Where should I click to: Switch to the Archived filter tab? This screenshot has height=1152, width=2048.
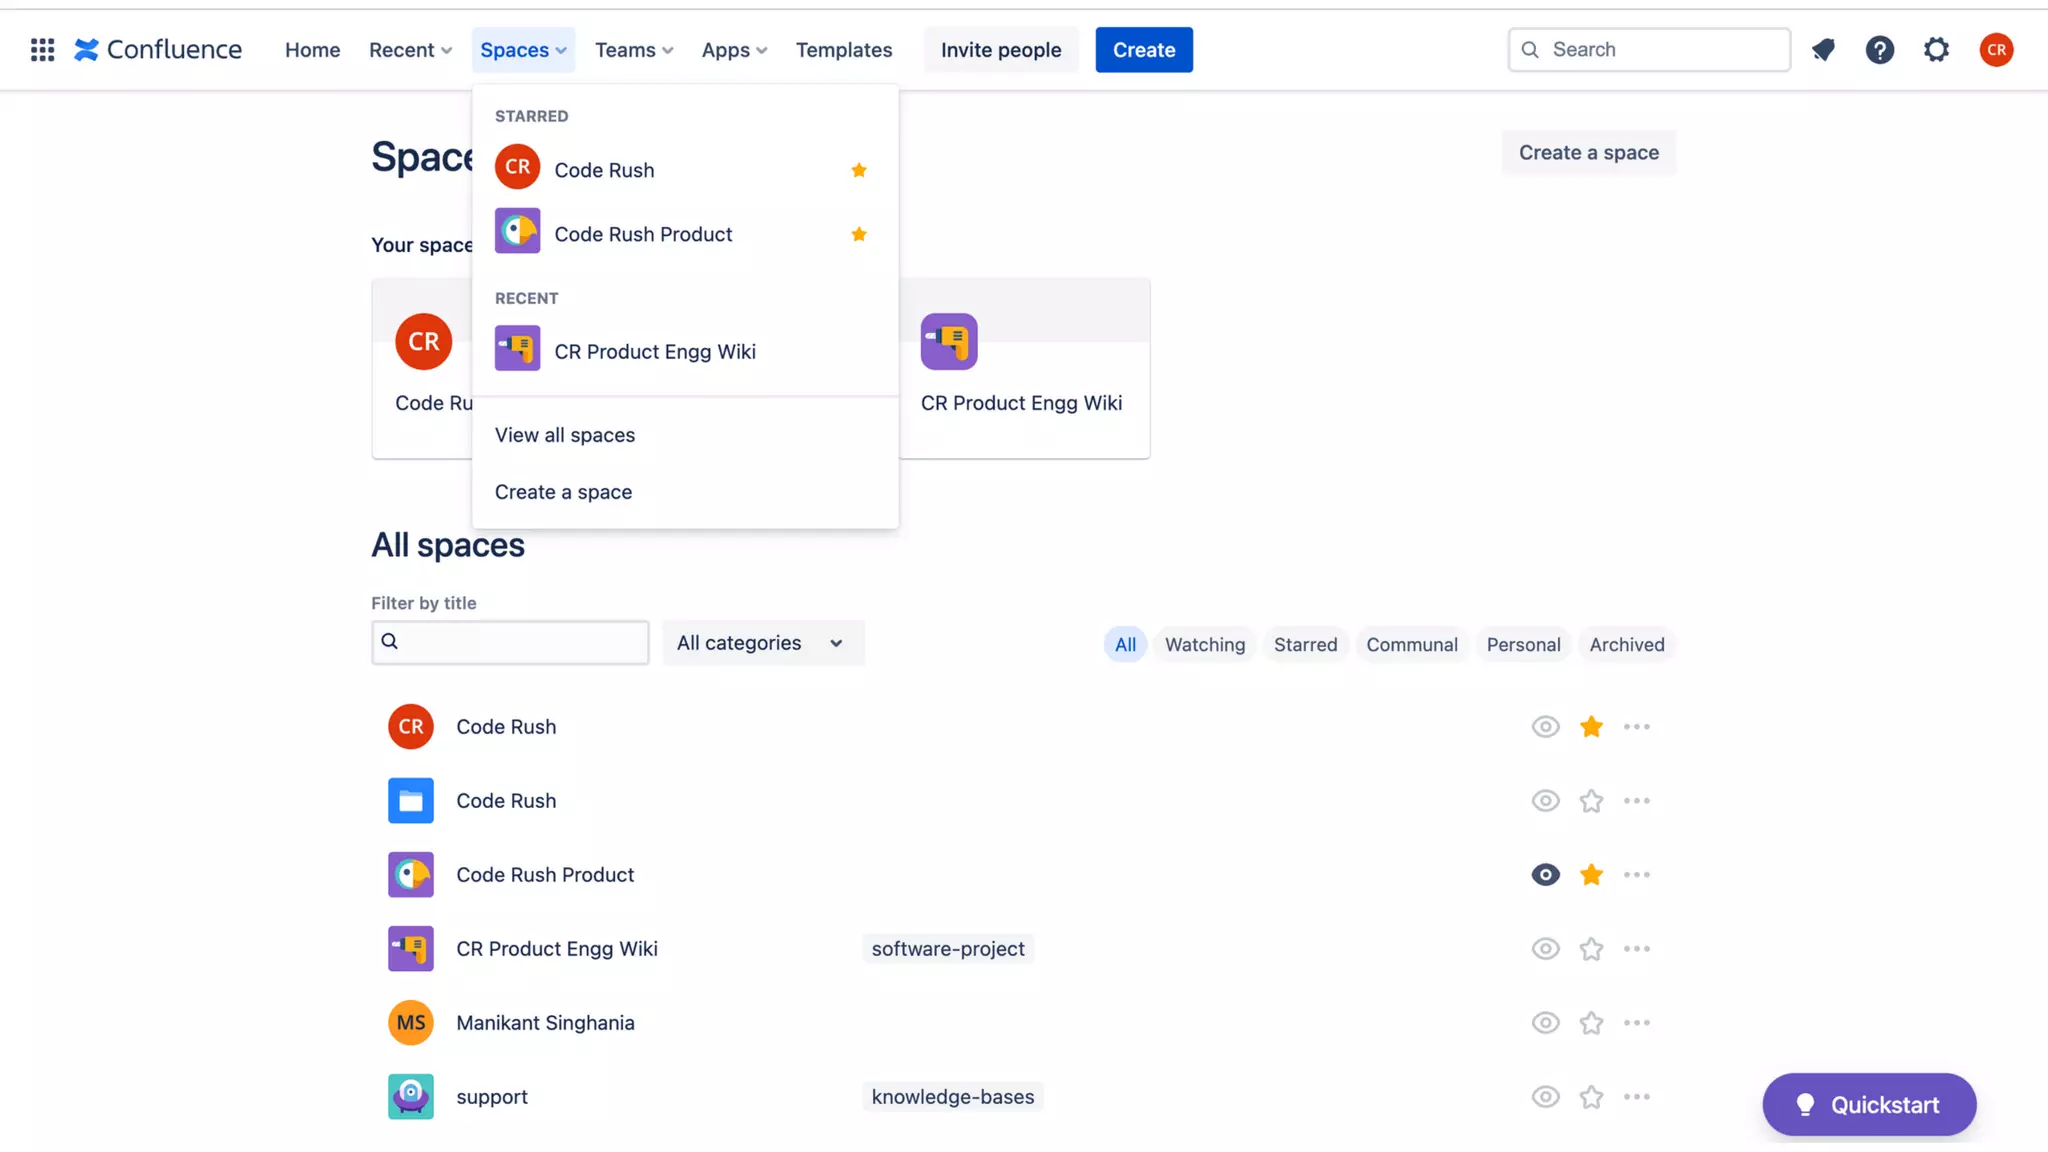point(1626,645)
